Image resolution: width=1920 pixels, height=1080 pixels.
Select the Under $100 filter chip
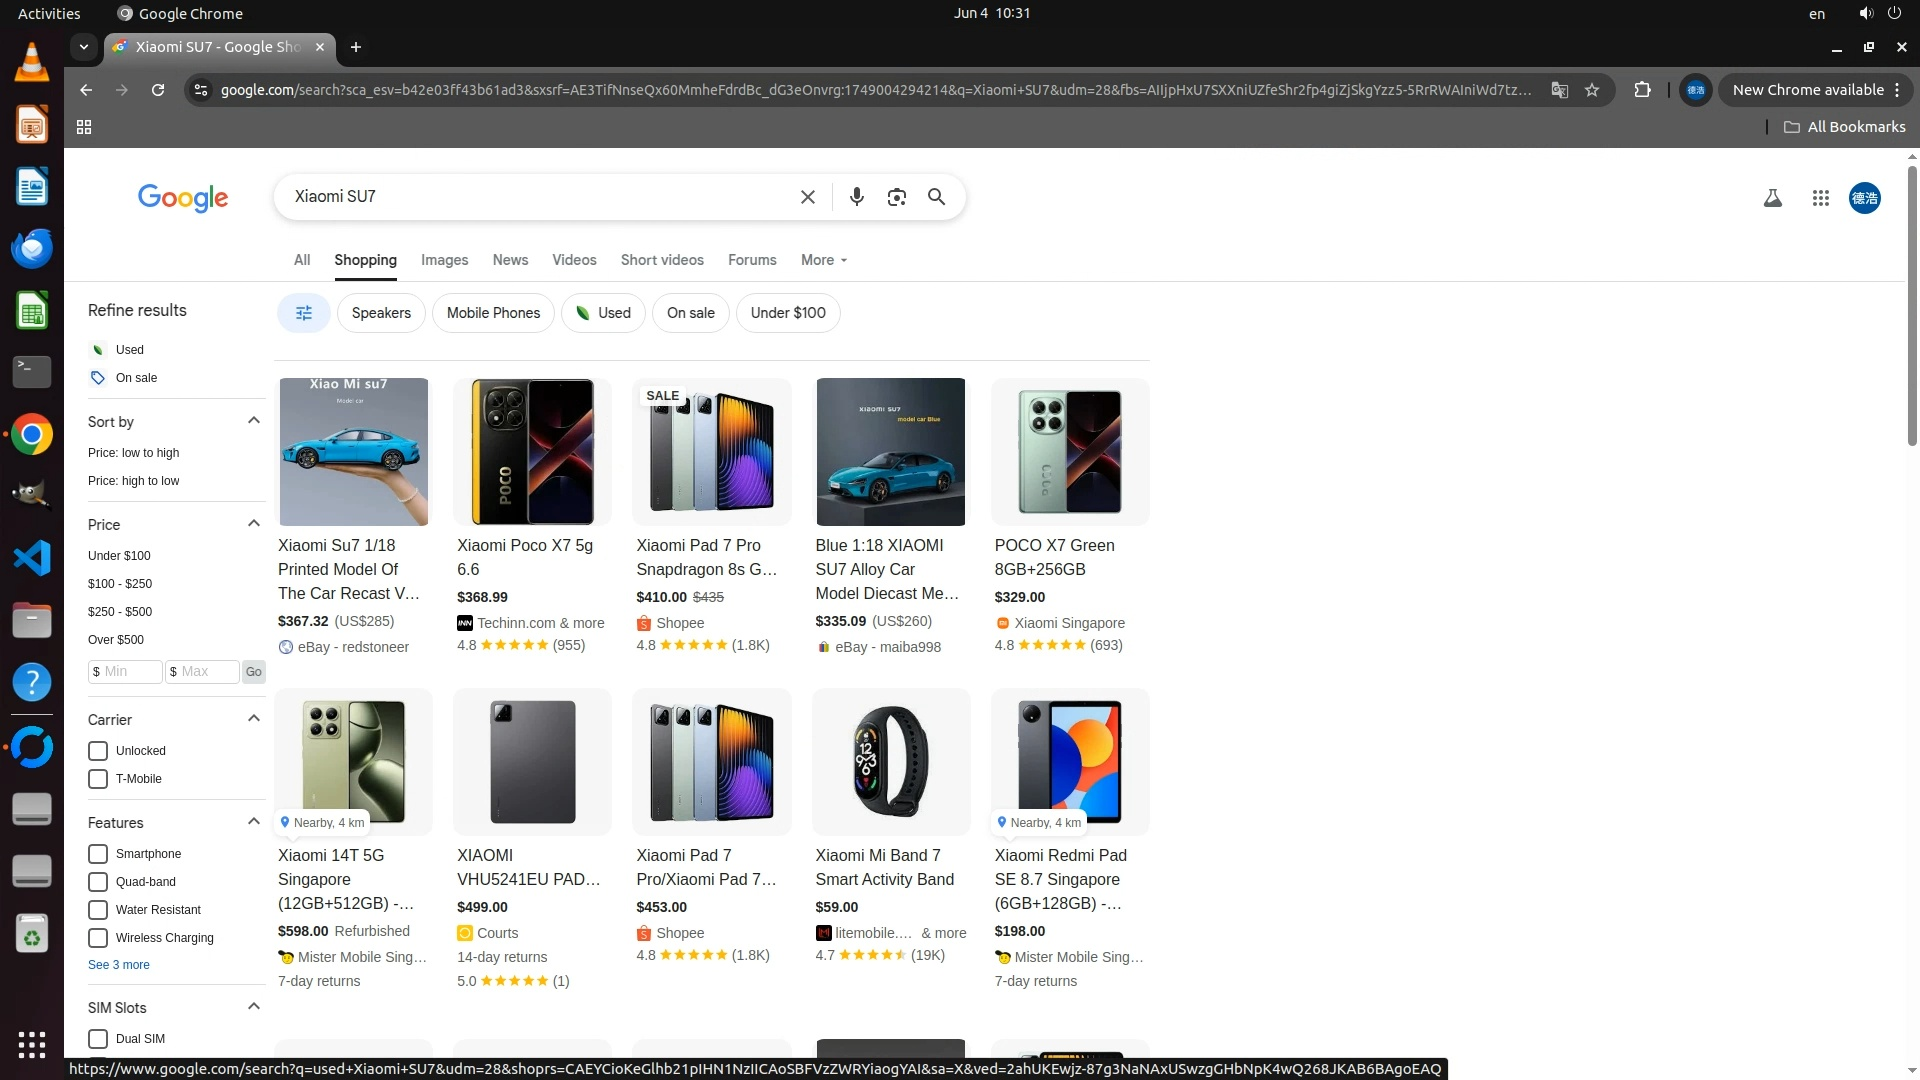pyautogui.click(x=788, y=313)
